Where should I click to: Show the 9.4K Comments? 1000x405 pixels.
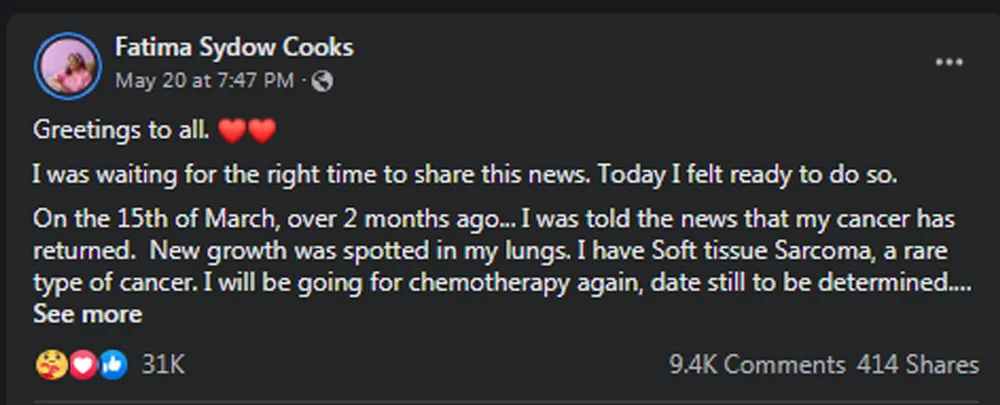(757, 365)
